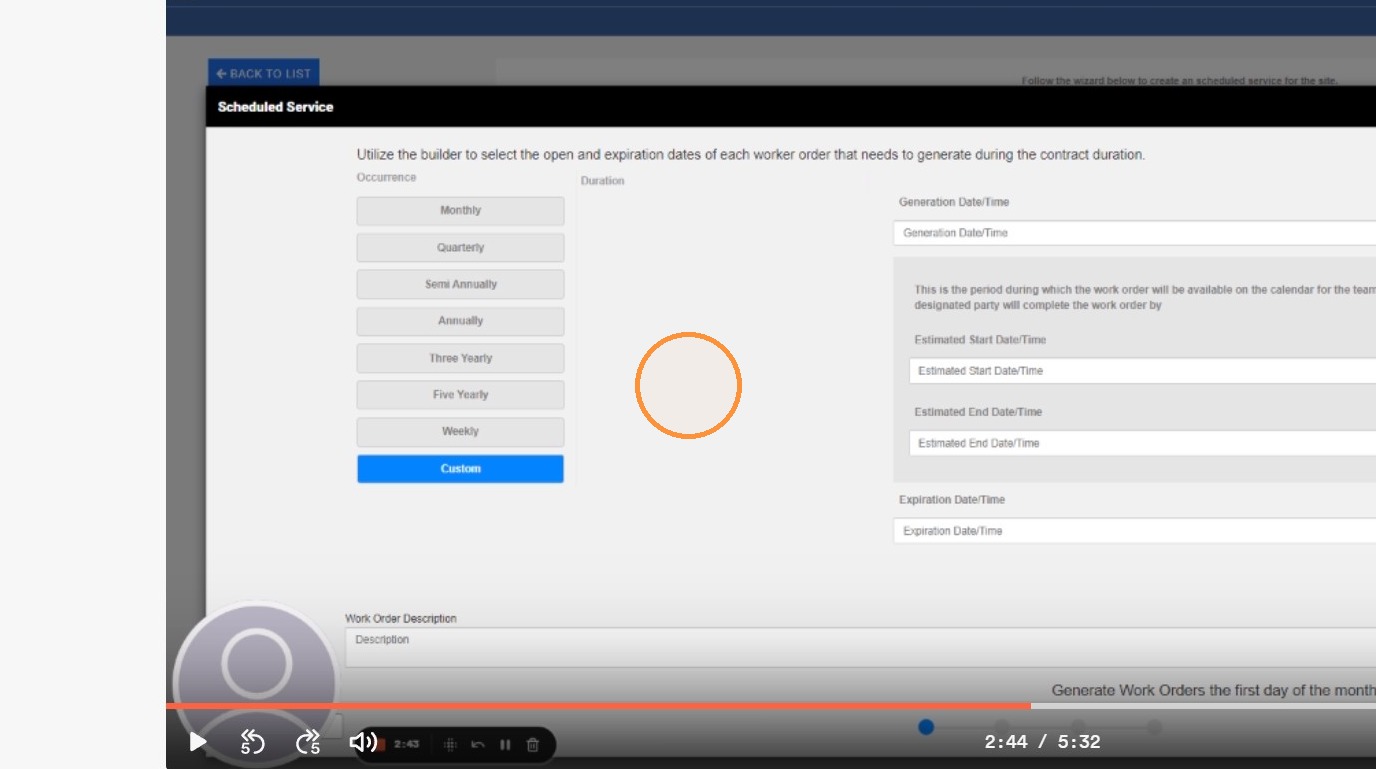1376x769 pixels.
Task: Choose the Annually occurrence
Action: point(460,321)
